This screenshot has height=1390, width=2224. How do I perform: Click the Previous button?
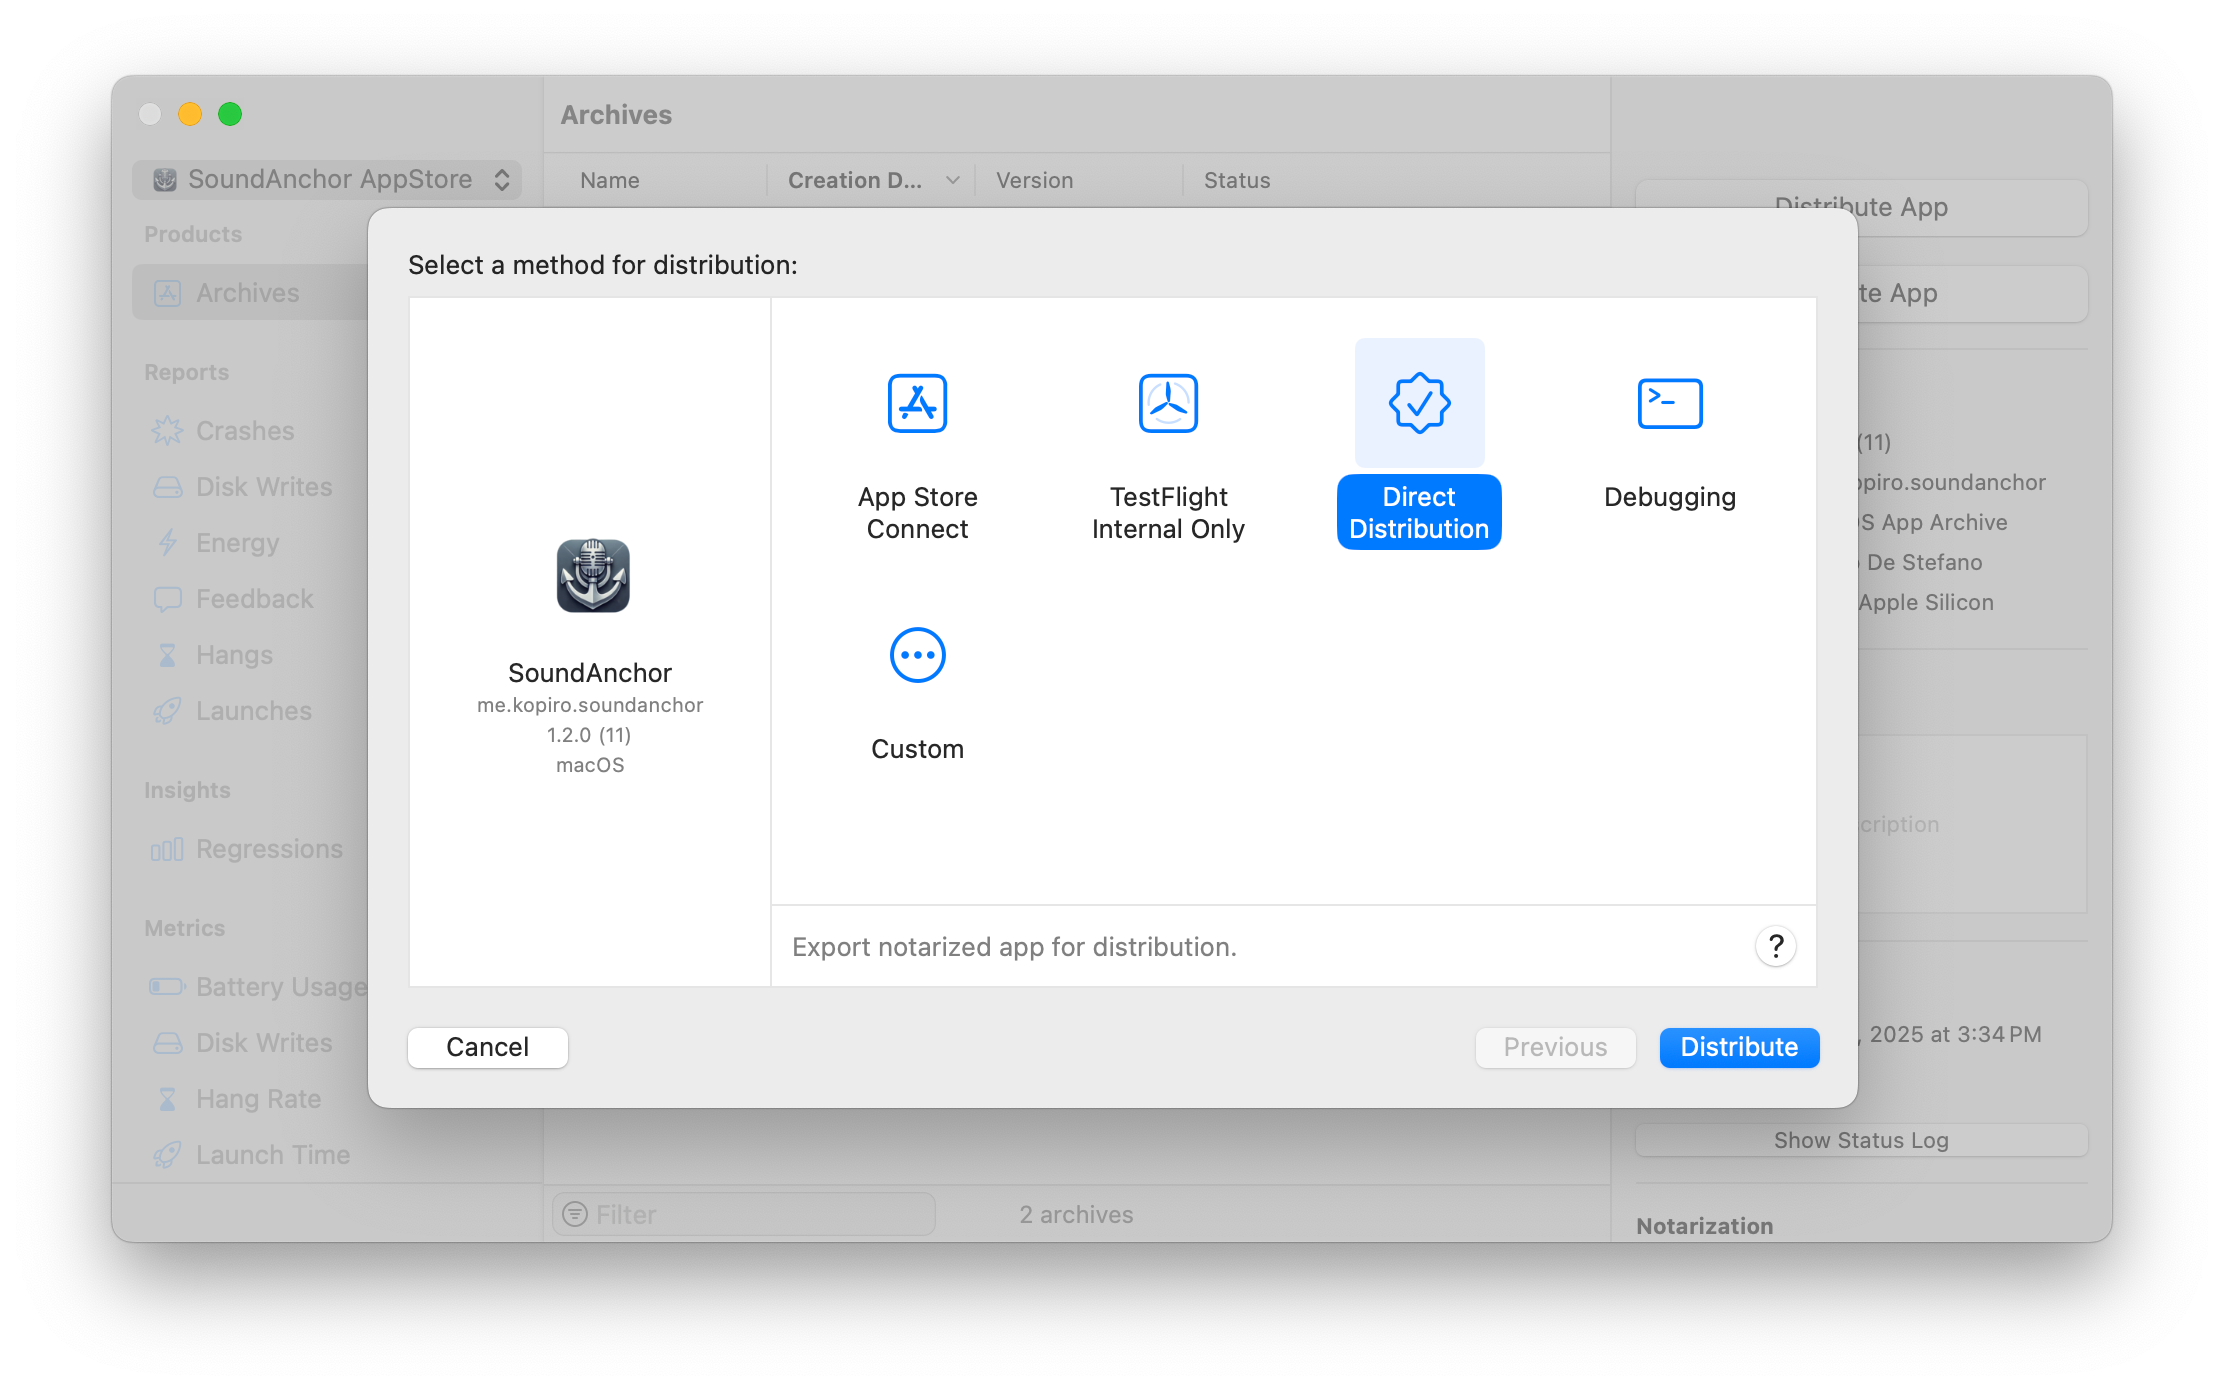1555,1047
